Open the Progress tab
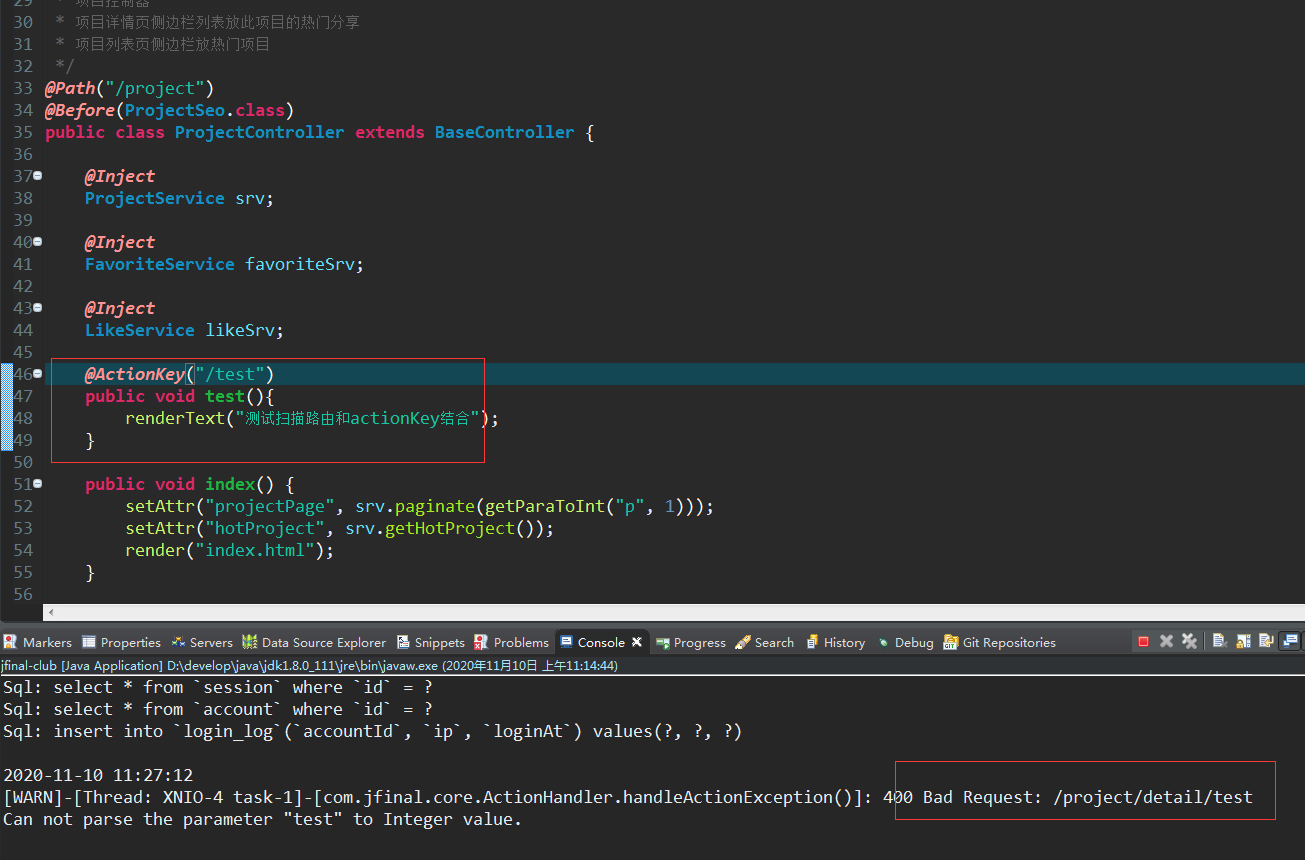The image size is (1305, 860). pos(690,642)
